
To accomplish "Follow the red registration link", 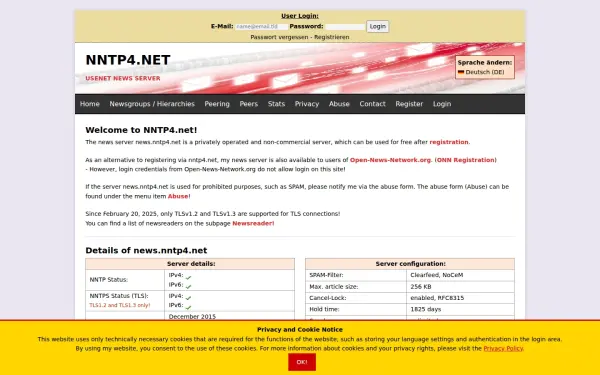I will (x=449, y=142).
